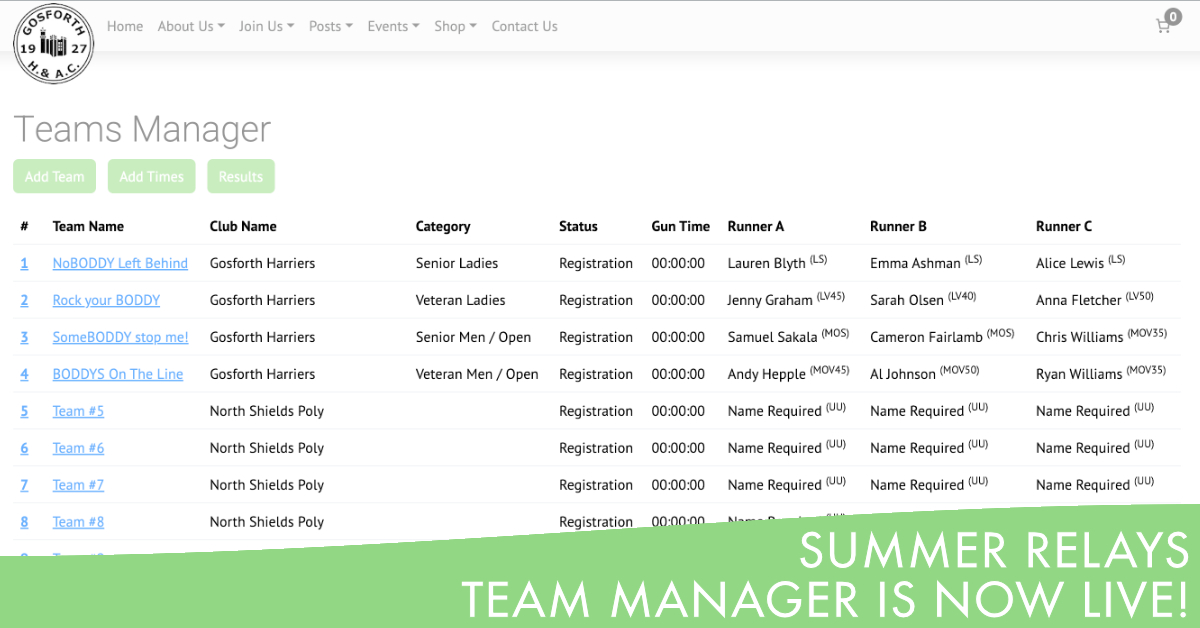Open team link NoBODDY Left Behind
The width and height of the screenshot is (1200, 628).
coord(120,263)
